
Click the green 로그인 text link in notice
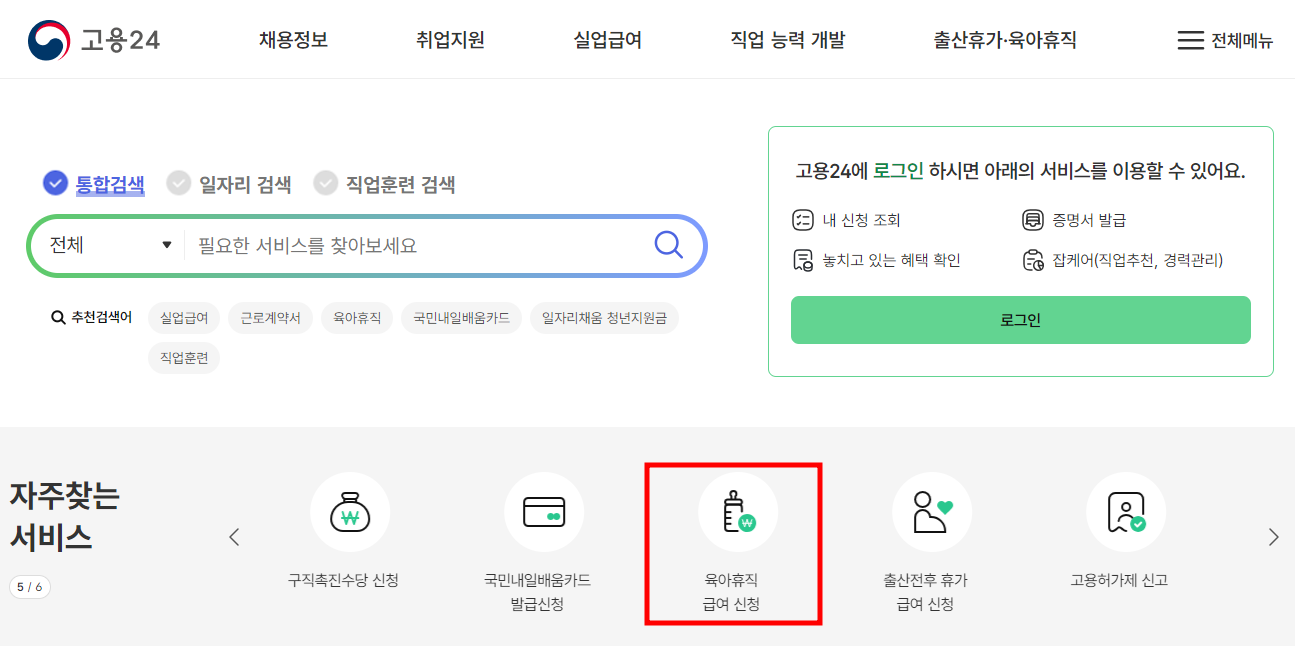click(898, 171)
